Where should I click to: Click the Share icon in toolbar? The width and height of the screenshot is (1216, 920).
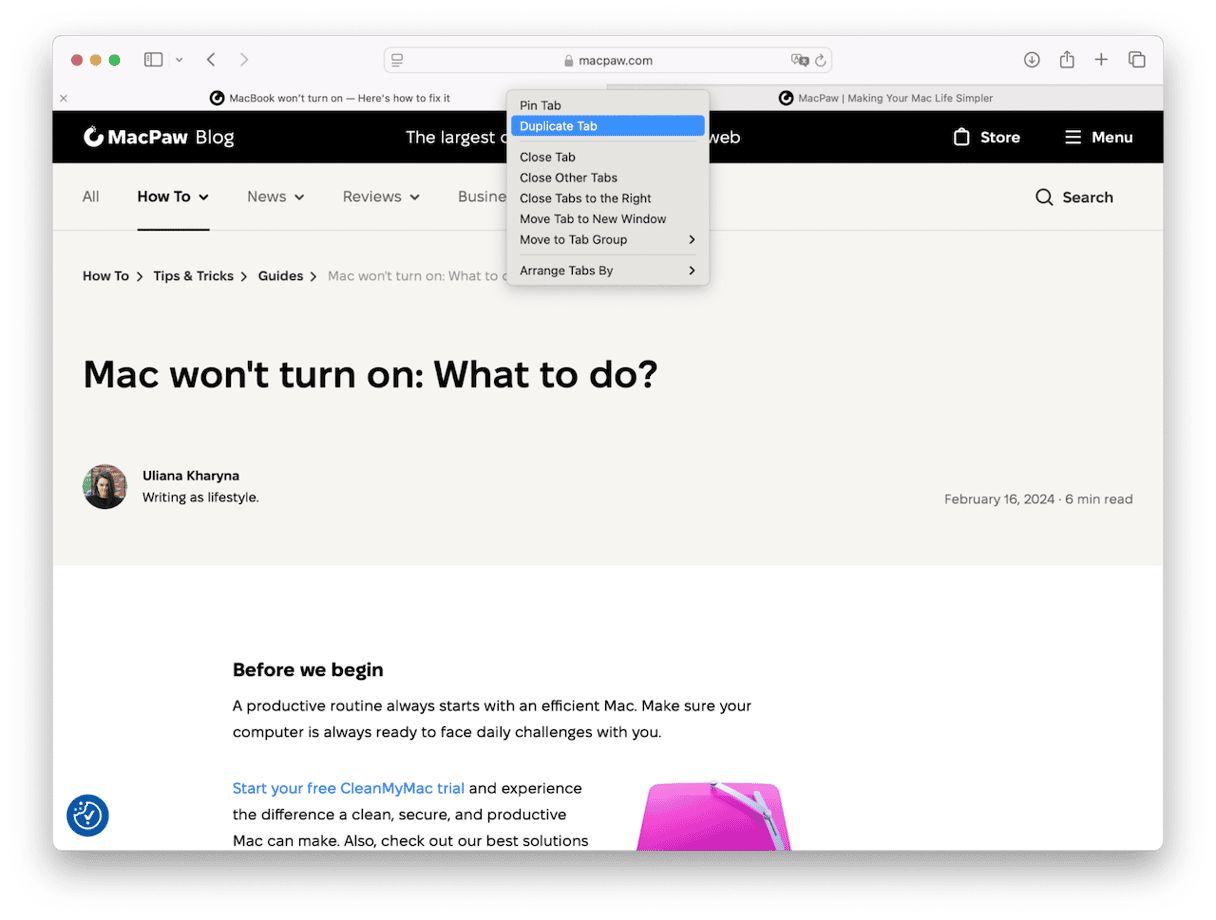(1067, 60)
